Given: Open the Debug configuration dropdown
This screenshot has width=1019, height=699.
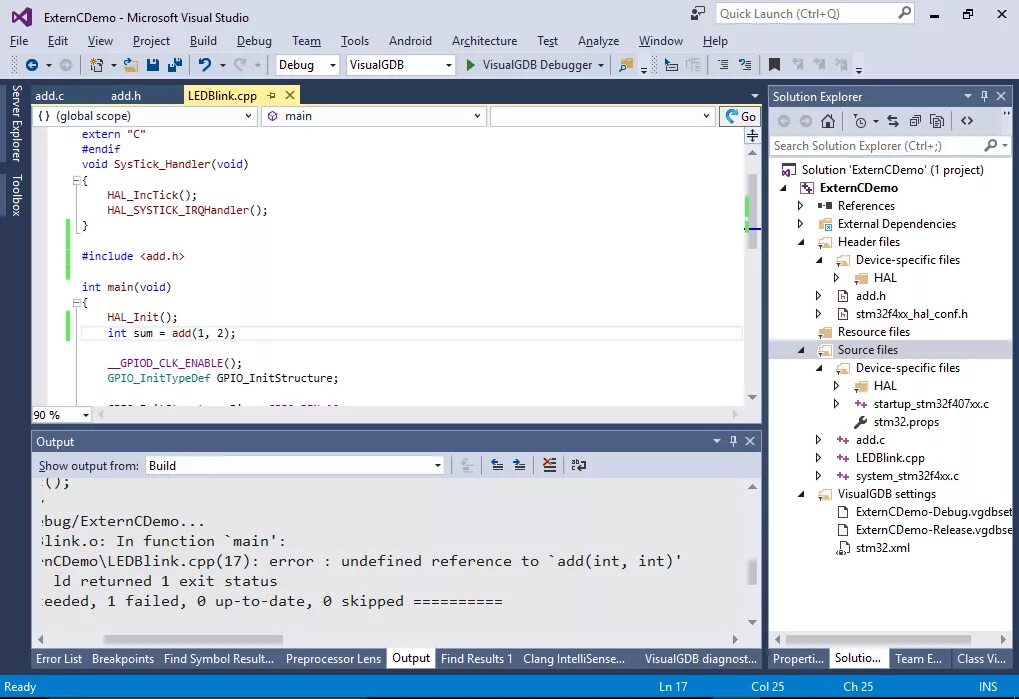Looking at the screenshot, I should [x=307, y=65].
